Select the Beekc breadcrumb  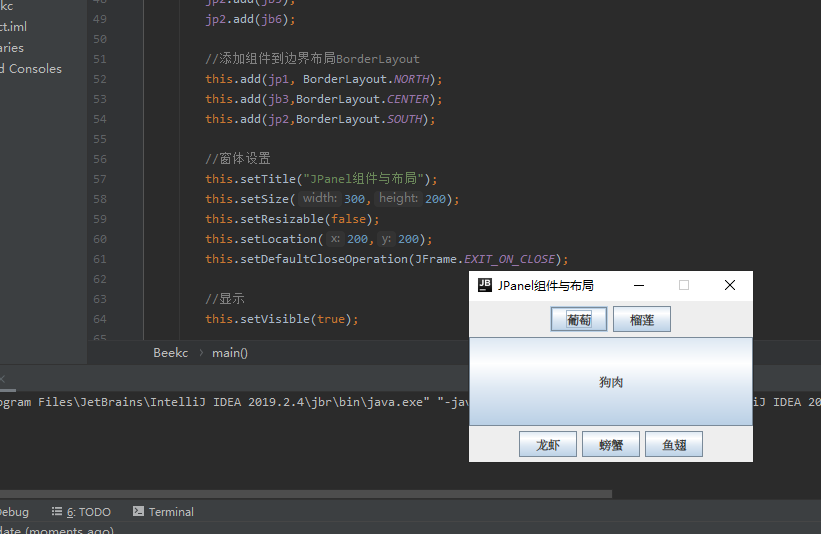point(170,353)
